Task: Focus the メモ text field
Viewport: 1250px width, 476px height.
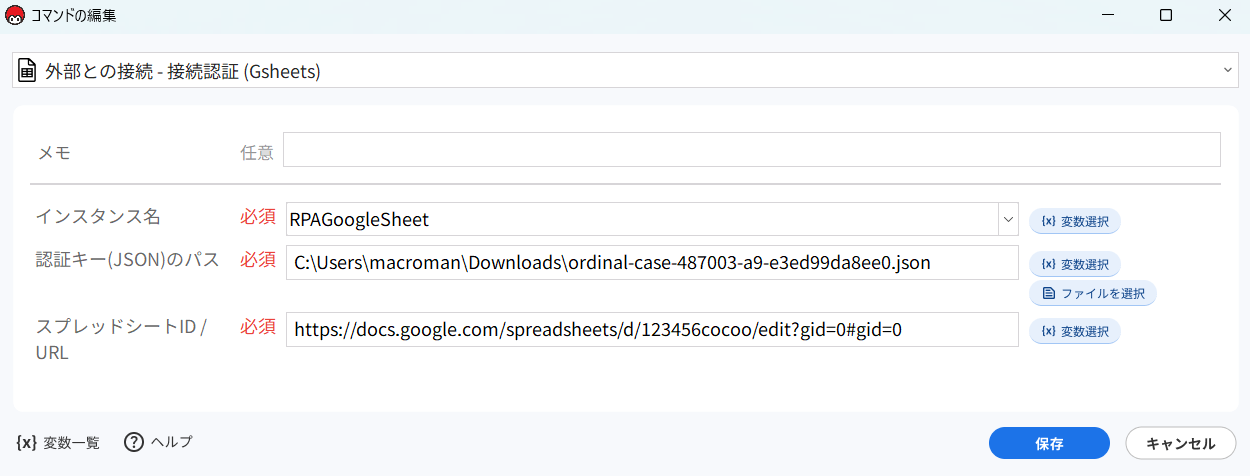Action: click(x=751, y=150)
